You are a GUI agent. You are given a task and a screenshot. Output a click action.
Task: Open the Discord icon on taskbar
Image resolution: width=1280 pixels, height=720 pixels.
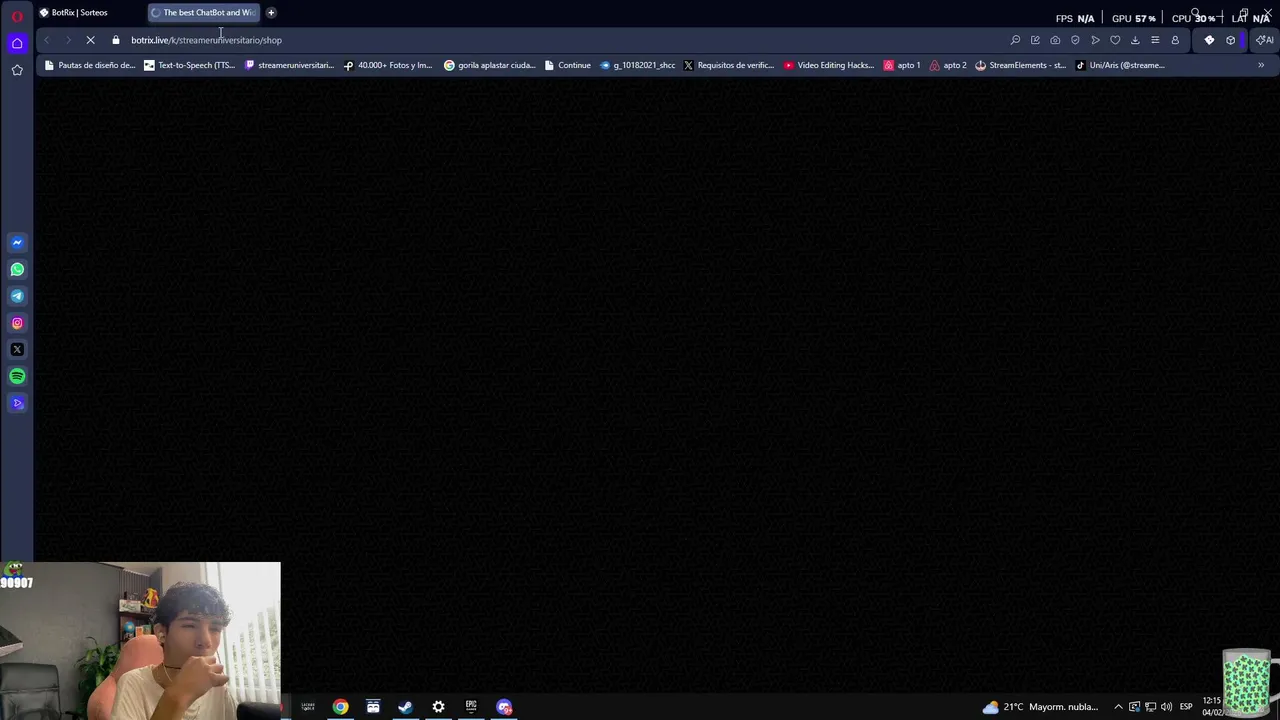coord(504,707)
